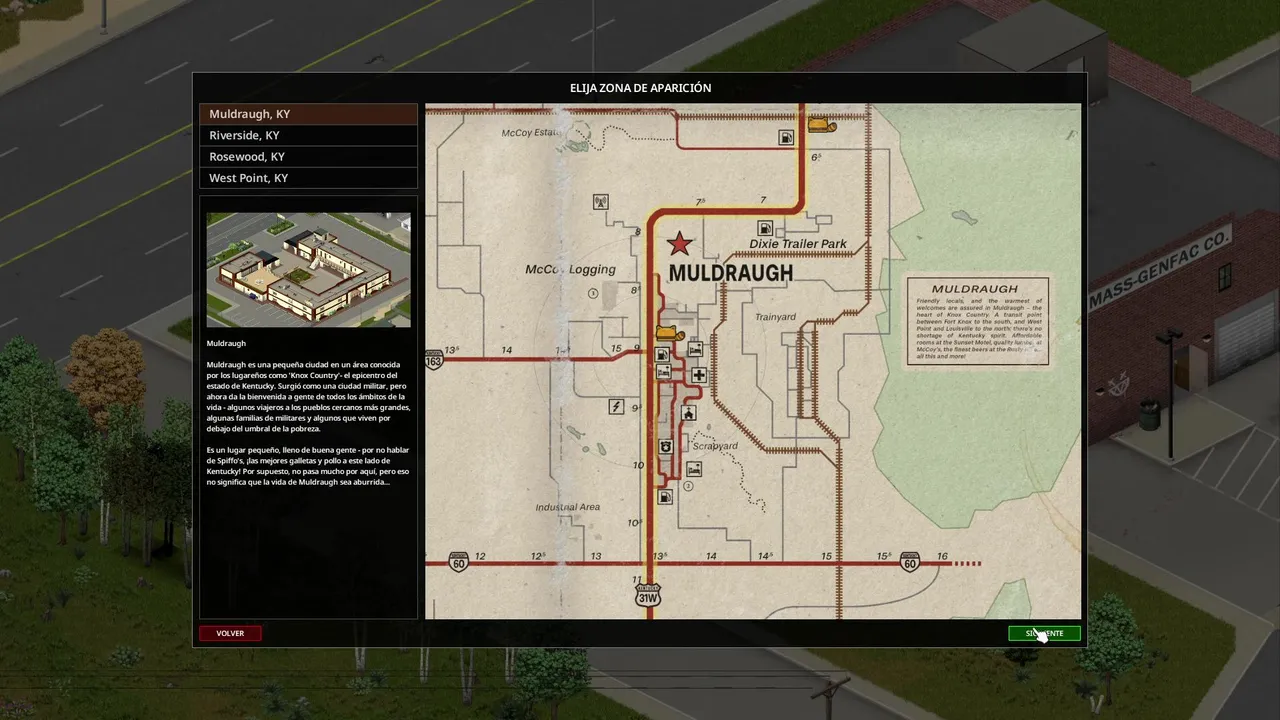This screenshot has width=1280, height=720.
Task: Click the police badge icon on the map
Action: coord(664,445)
